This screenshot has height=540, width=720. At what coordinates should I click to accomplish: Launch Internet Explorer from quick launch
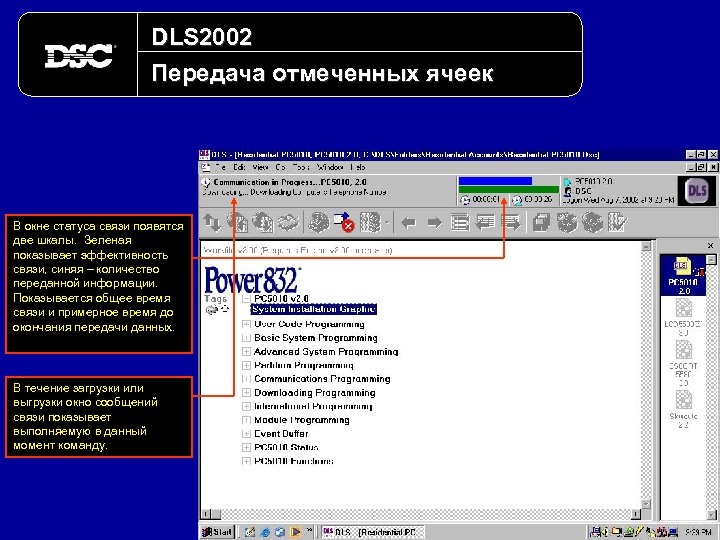click(x=265, y=532)
